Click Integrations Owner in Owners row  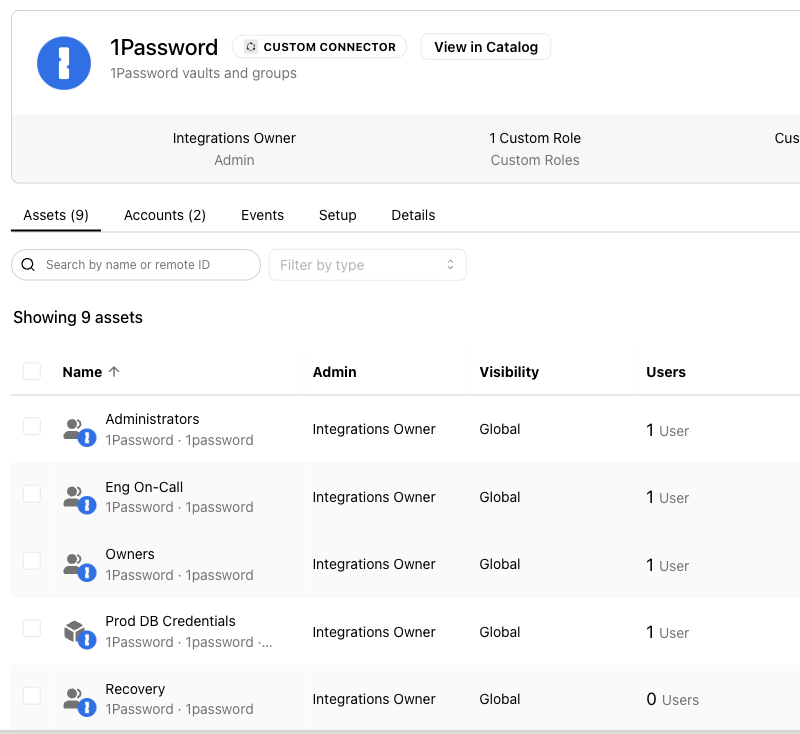pos(374,565)
